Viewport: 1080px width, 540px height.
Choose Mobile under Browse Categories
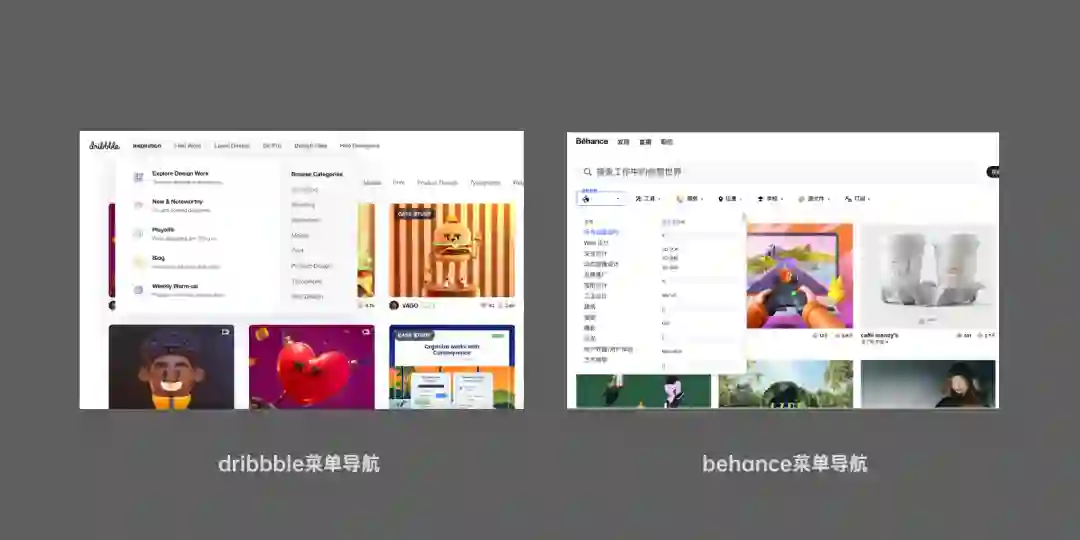[300, 236]
